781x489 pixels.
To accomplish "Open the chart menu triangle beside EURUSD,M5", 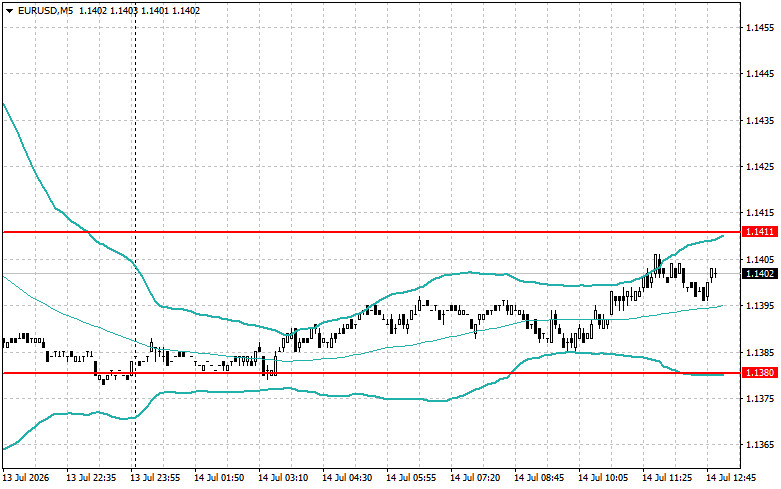I will click(9, 10).
